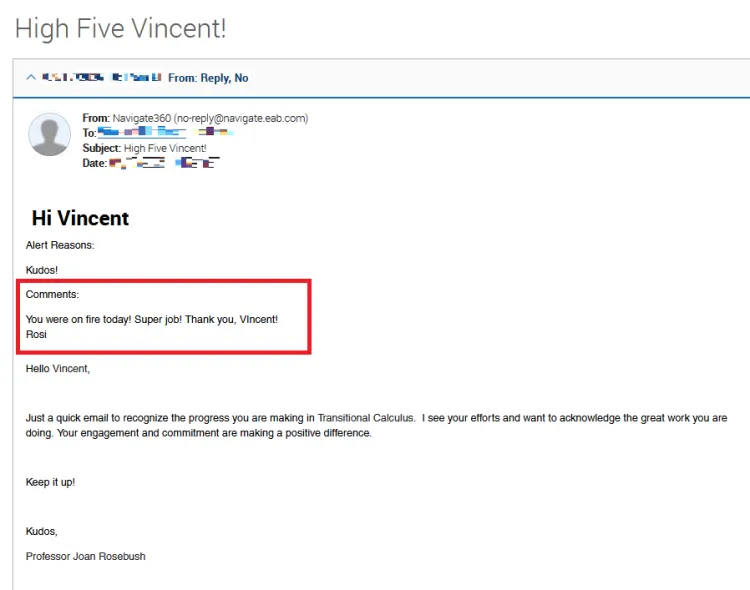
Task: Click the "From: Reply, No" header text
Action: 208,78
